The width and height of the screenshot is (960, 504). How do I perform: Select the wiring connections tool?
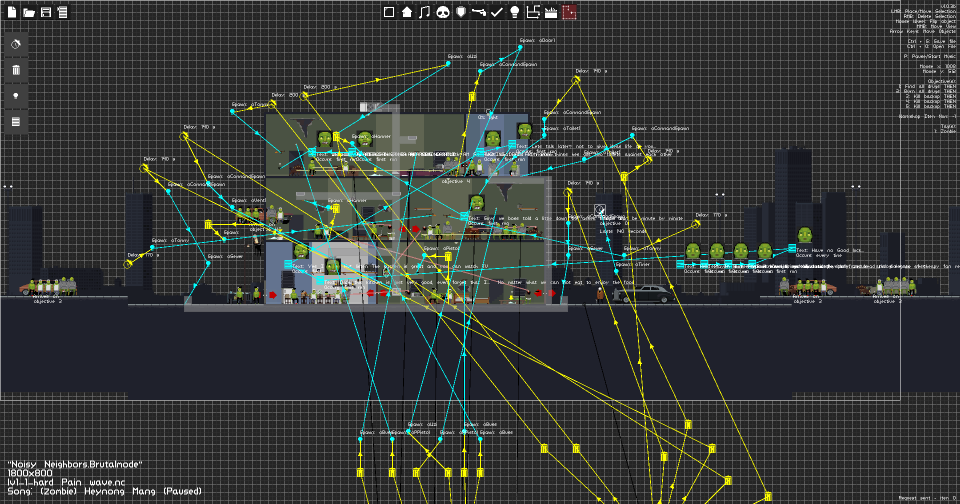point(533,12)
